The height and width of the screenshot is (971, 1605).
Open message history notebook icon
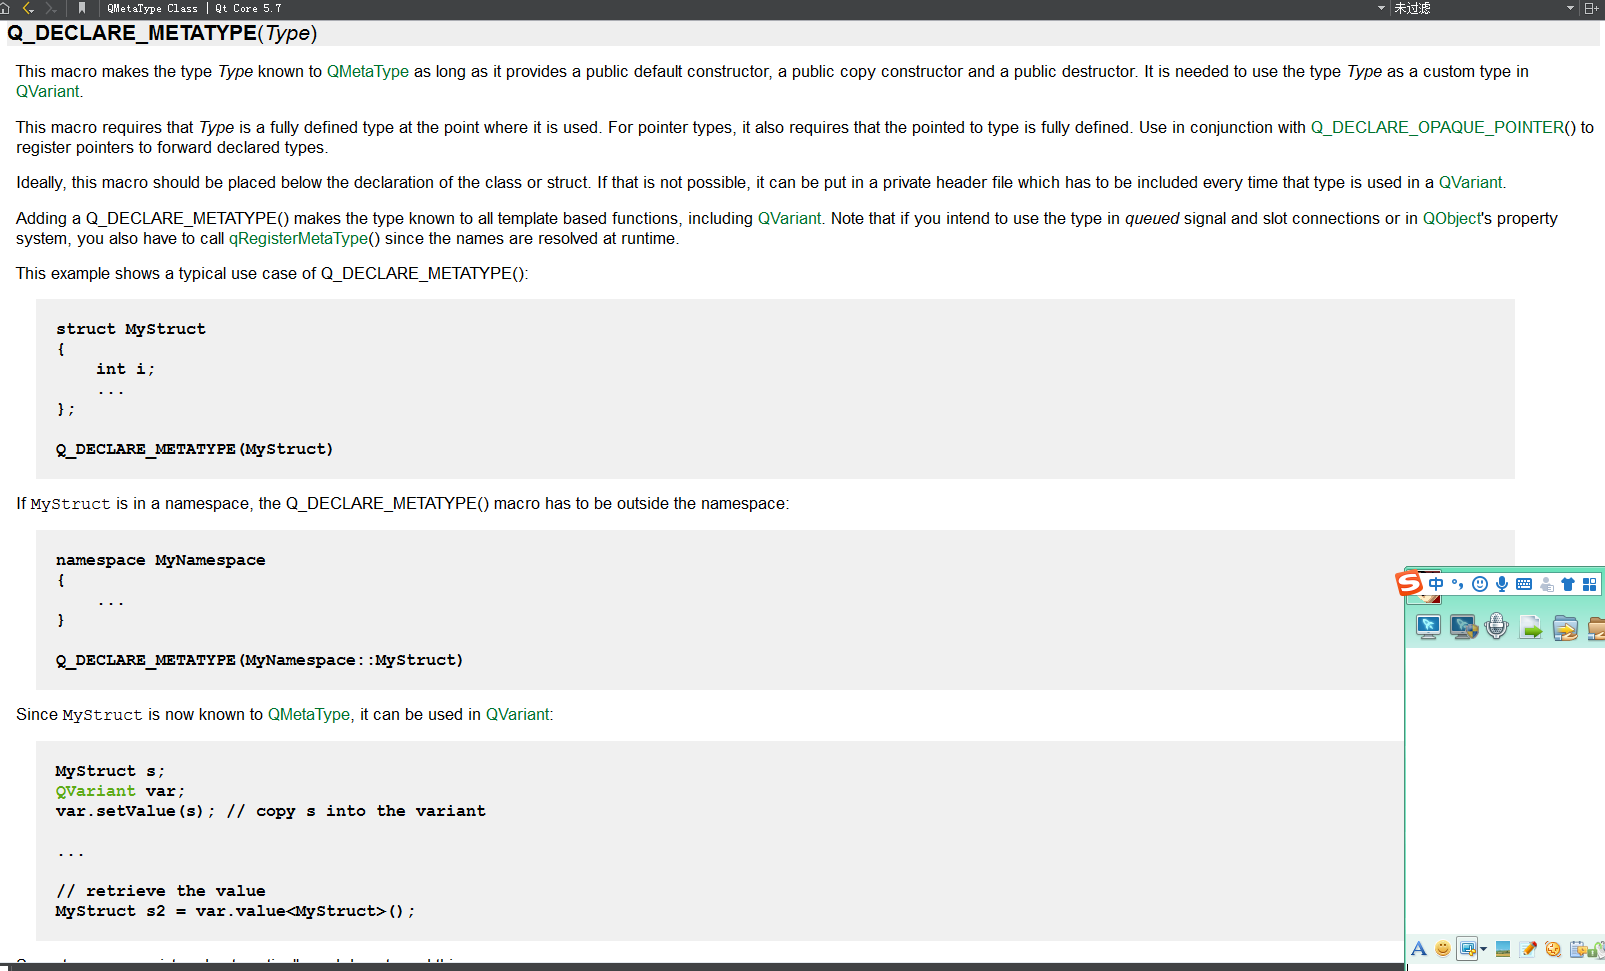point(1578,949)
